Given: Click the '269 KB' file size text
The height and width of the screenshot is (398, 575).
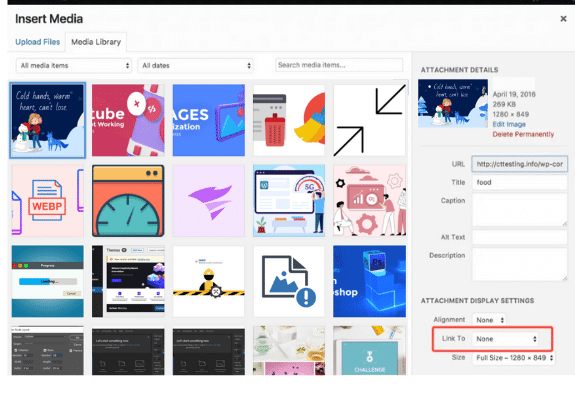Looking at the screenshot, I should [504, 105].
